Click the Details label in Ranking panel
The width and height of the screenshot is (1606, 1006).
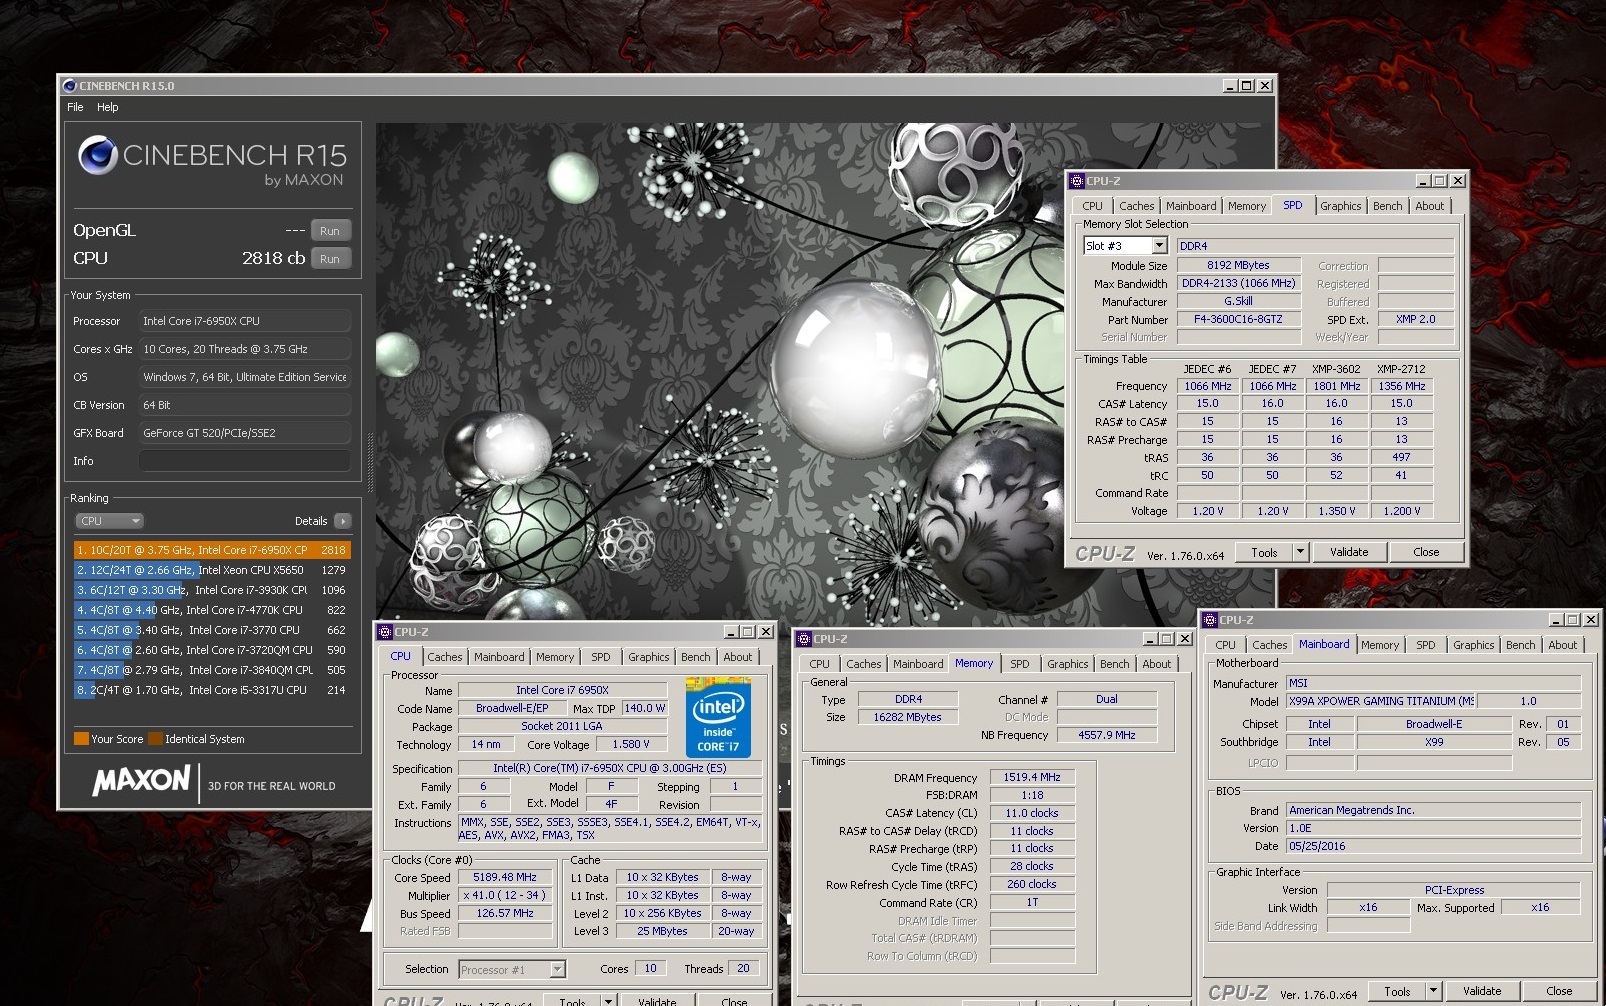coord(311,521)
